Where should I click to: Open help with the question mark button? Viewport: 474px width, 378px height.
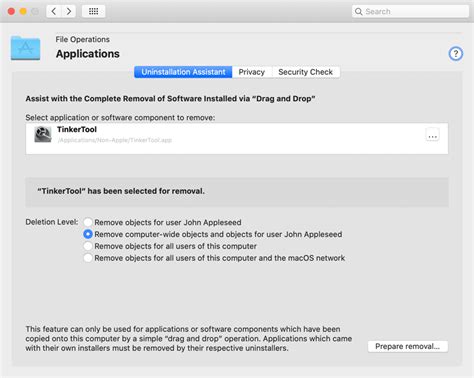[456, 54]
